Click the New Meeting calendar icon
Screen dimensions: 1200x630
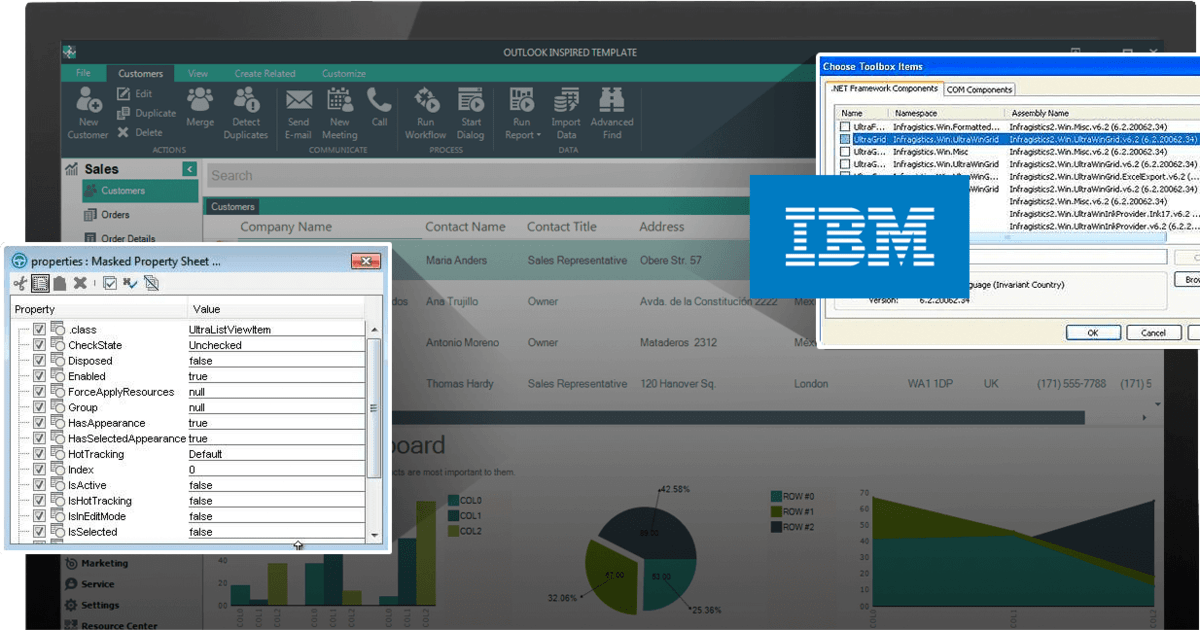click(x=340, y=99)
